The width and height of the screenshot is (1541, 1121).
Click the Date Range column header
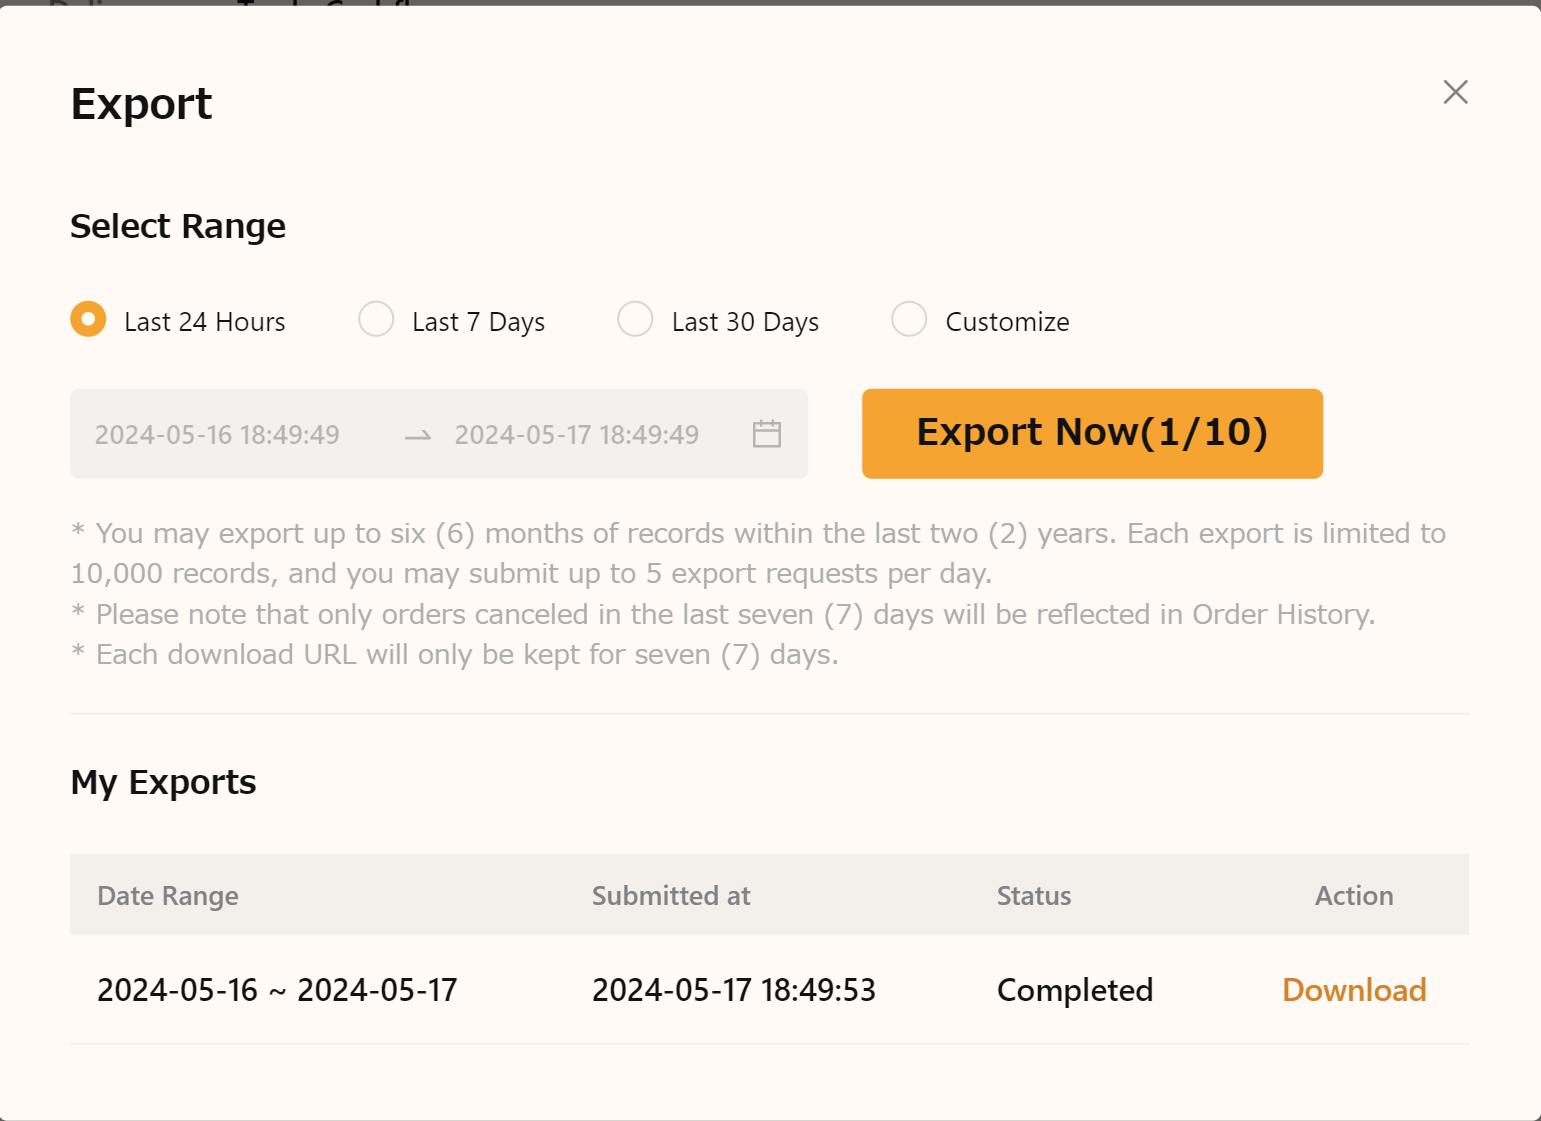click(x=167, y=895)
